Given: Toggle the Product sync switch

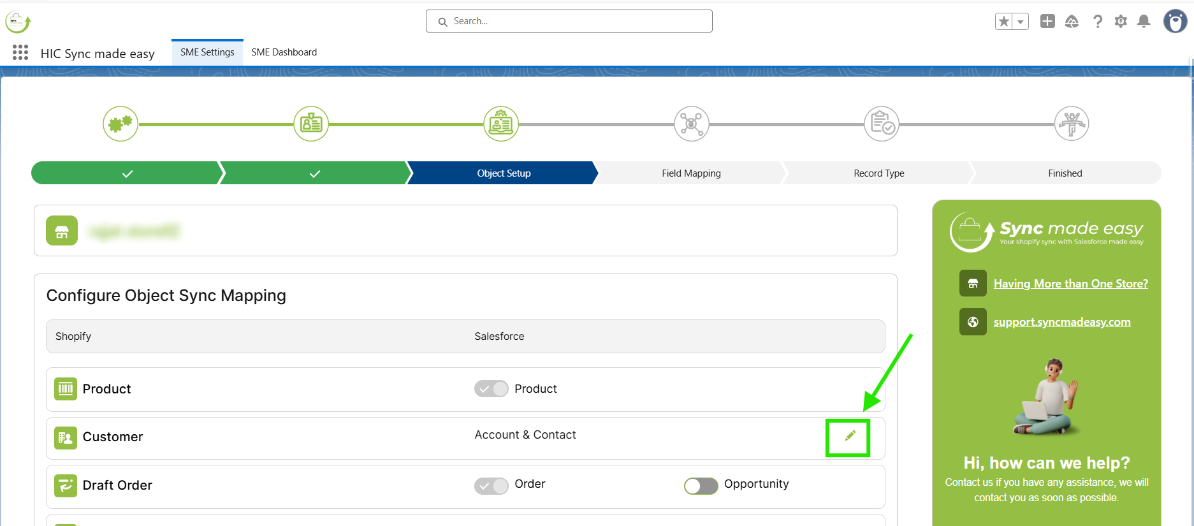Looking at the screenshot, I should tap(491, 389).
